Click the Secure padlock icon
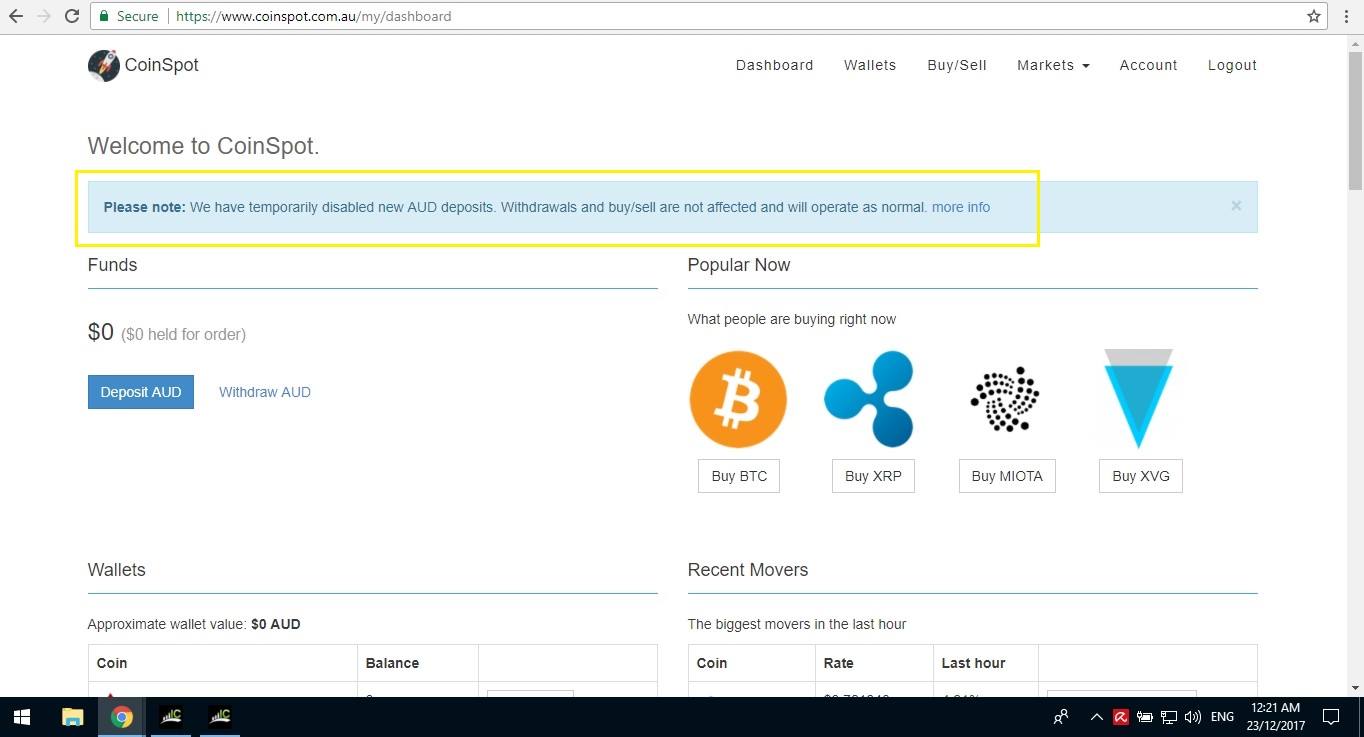This screenshot has width=1364, height=737. (104, 16)
